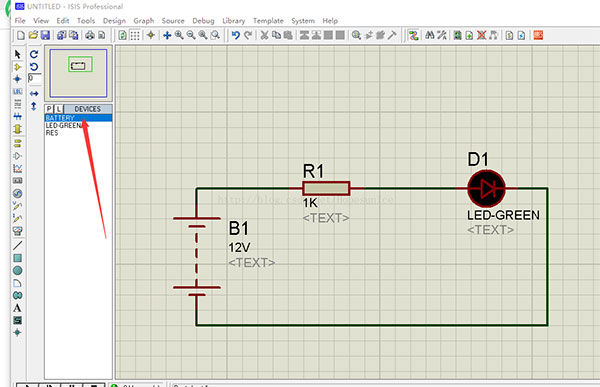The width and height of the screenshot is (600, 387).
Task: Open library manager with L button
Action: point(59,109)
